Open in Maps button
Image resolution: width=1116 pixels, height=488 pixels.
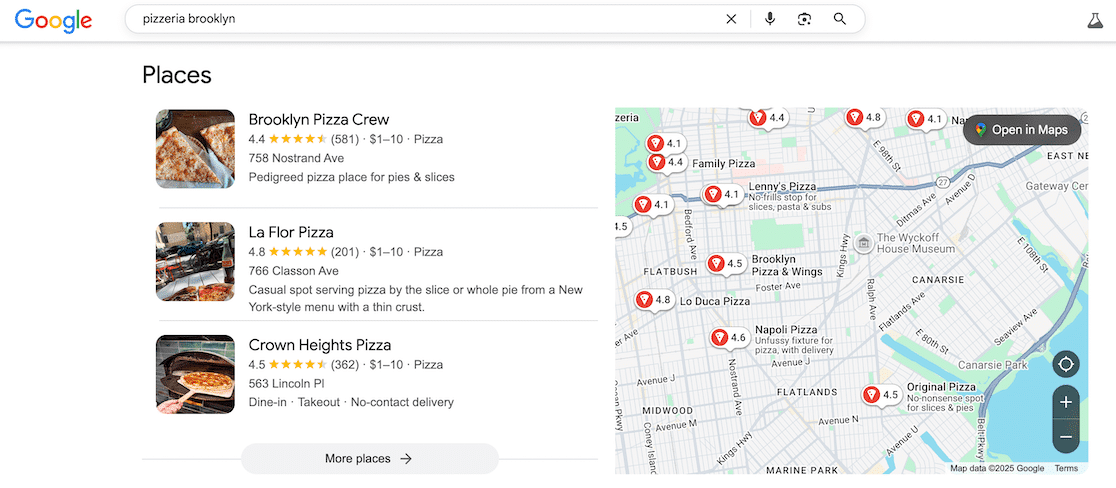[1022, 130]
